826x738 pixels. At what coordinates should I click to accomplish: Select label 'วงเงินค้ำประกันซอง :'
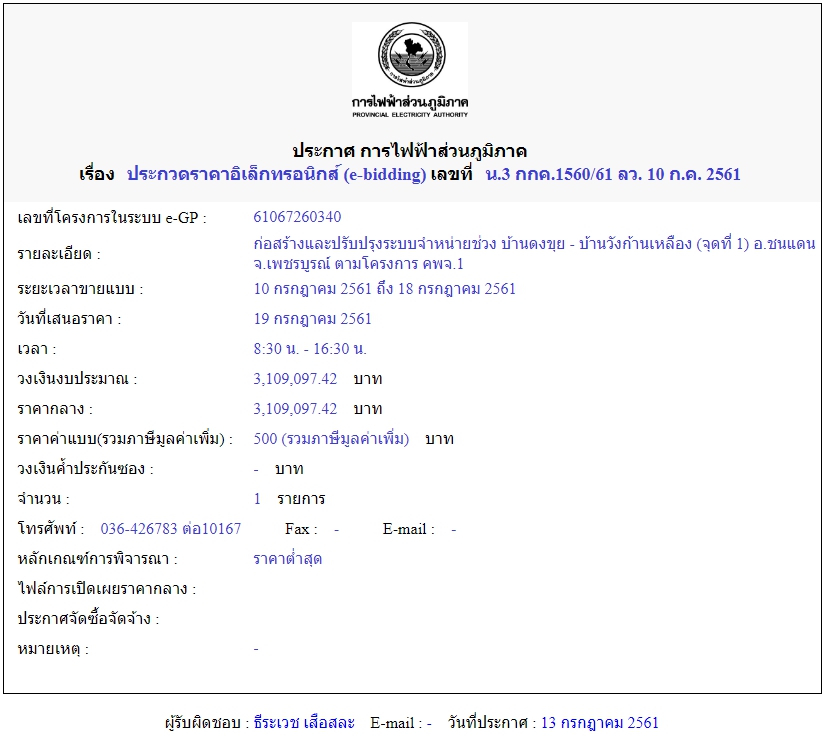(x=85, y=469)
